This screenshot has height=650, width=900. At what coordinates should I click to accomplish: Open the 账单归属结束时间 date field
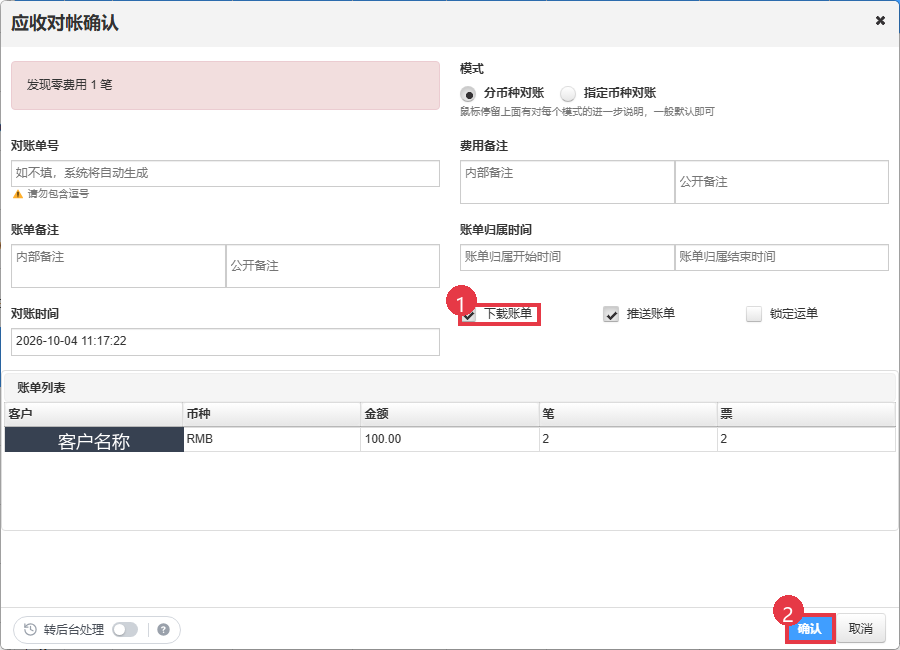pos(782,257)
